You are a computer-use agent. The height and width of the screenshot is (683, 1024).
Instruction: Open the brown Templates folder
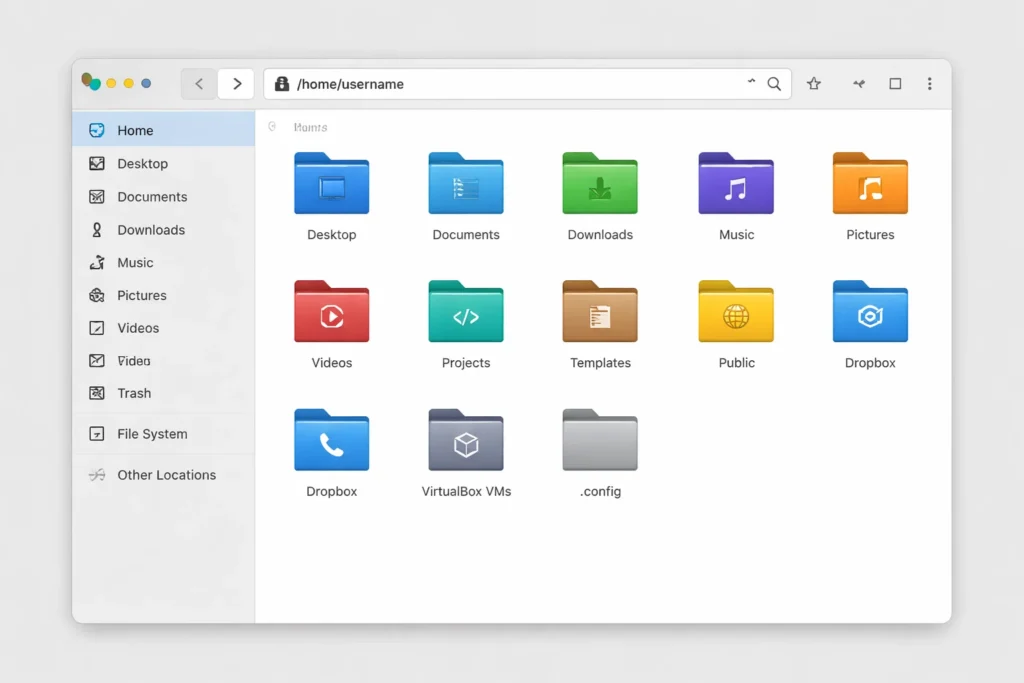[x=600, y=312]
